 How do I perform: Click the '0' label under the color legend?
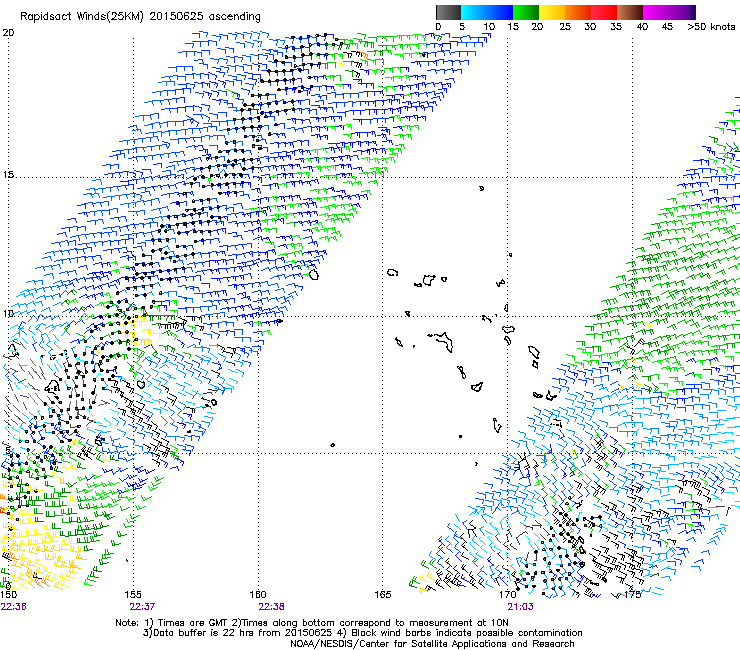tap(438, 27)
